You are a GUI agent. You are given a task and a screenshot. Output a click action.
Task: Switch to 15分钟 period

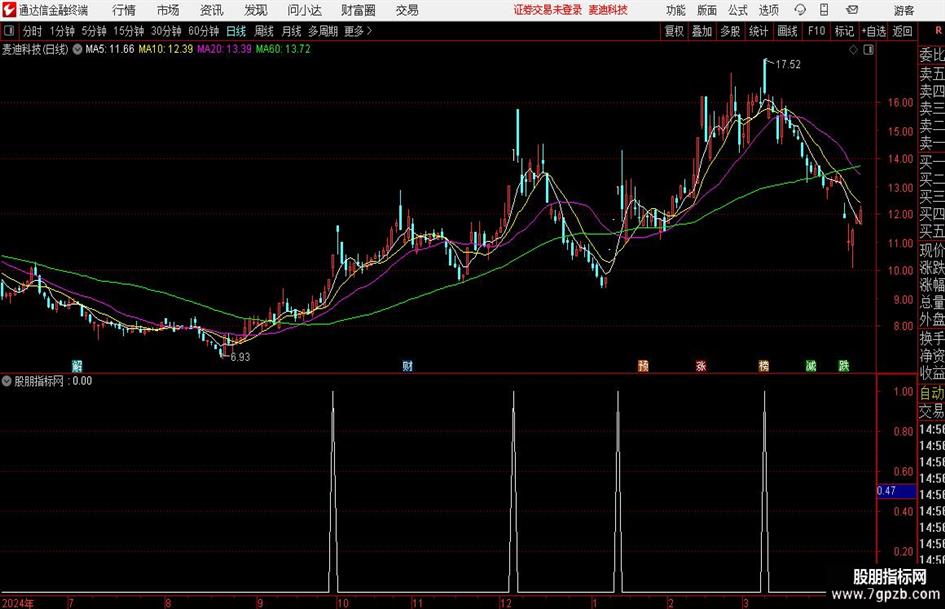pos(129,31)
